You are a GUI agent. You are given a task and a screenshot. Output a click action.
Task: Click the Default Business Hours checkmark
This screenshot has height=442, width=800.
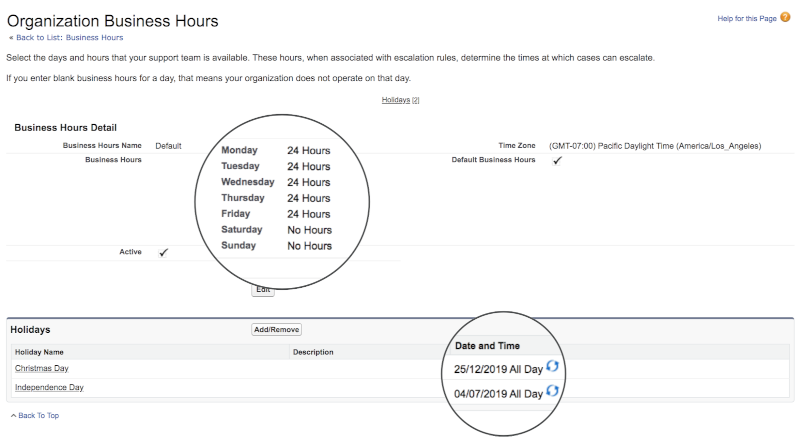click(x=557, y=160)
